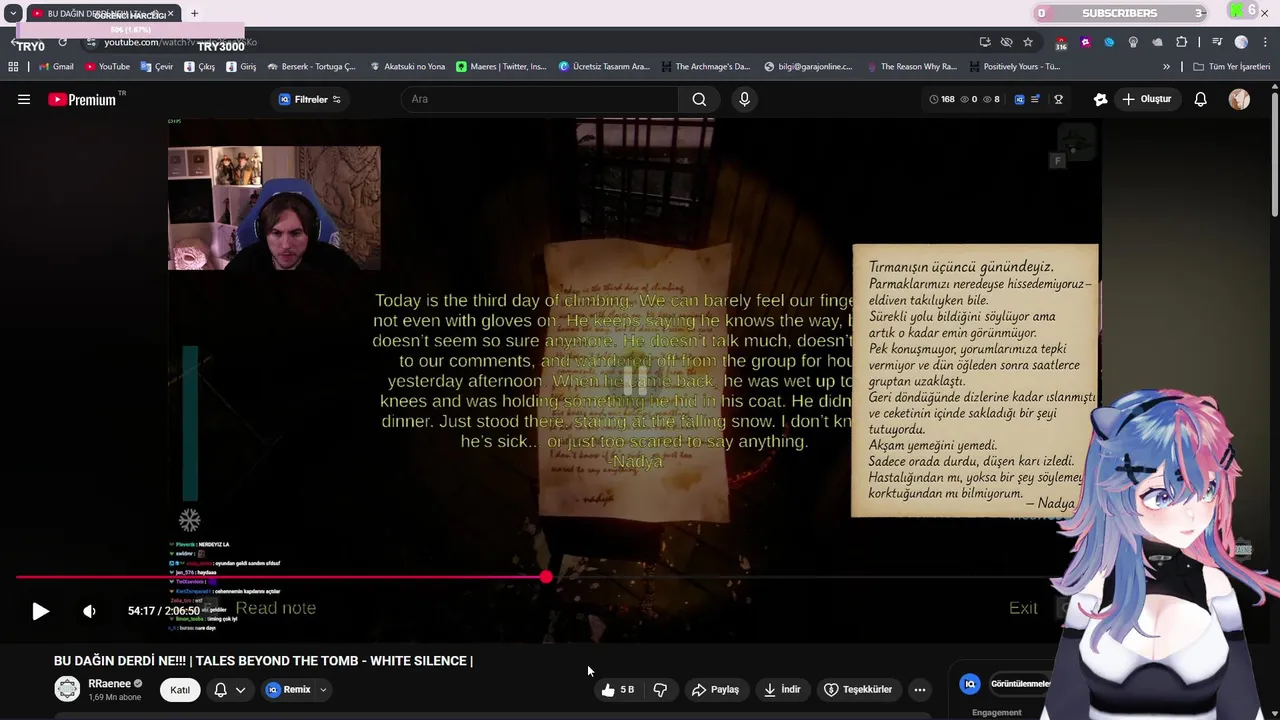Install app via the screen-arrow icon

click(985, 42)
